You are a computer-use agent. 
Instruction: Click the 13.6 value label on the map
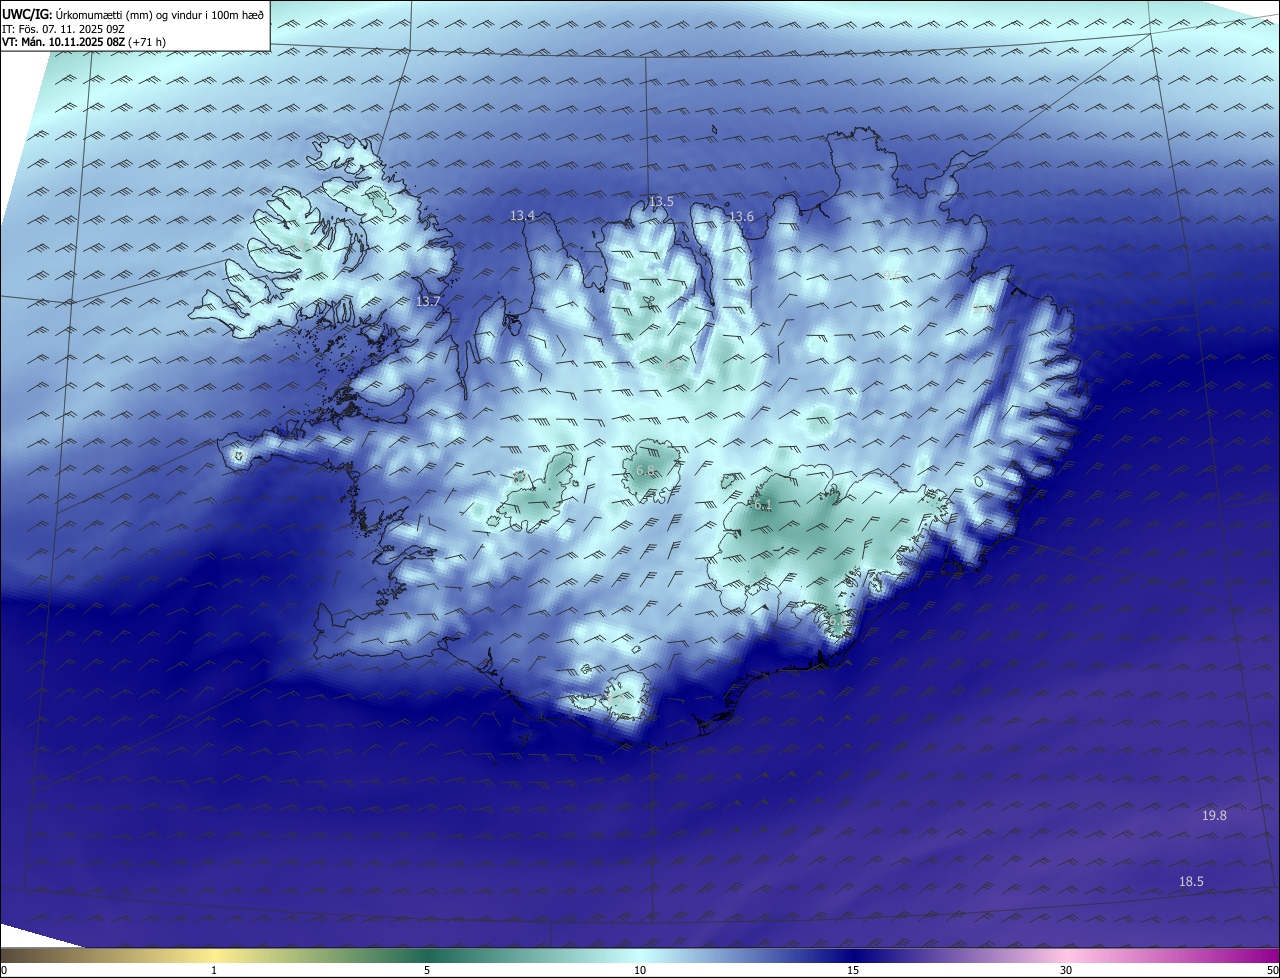741,216
